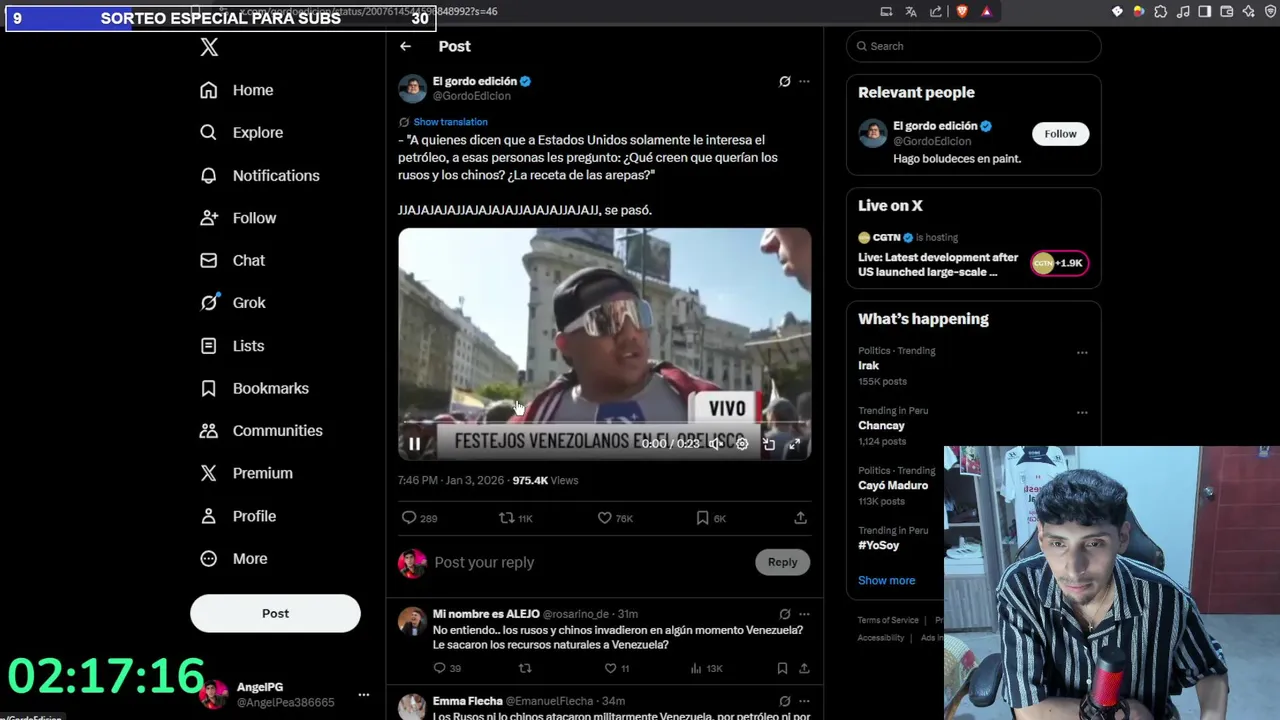Follow El gordo edición in Relevant people
This screenshot has width=1280, height=720.
1060,134
